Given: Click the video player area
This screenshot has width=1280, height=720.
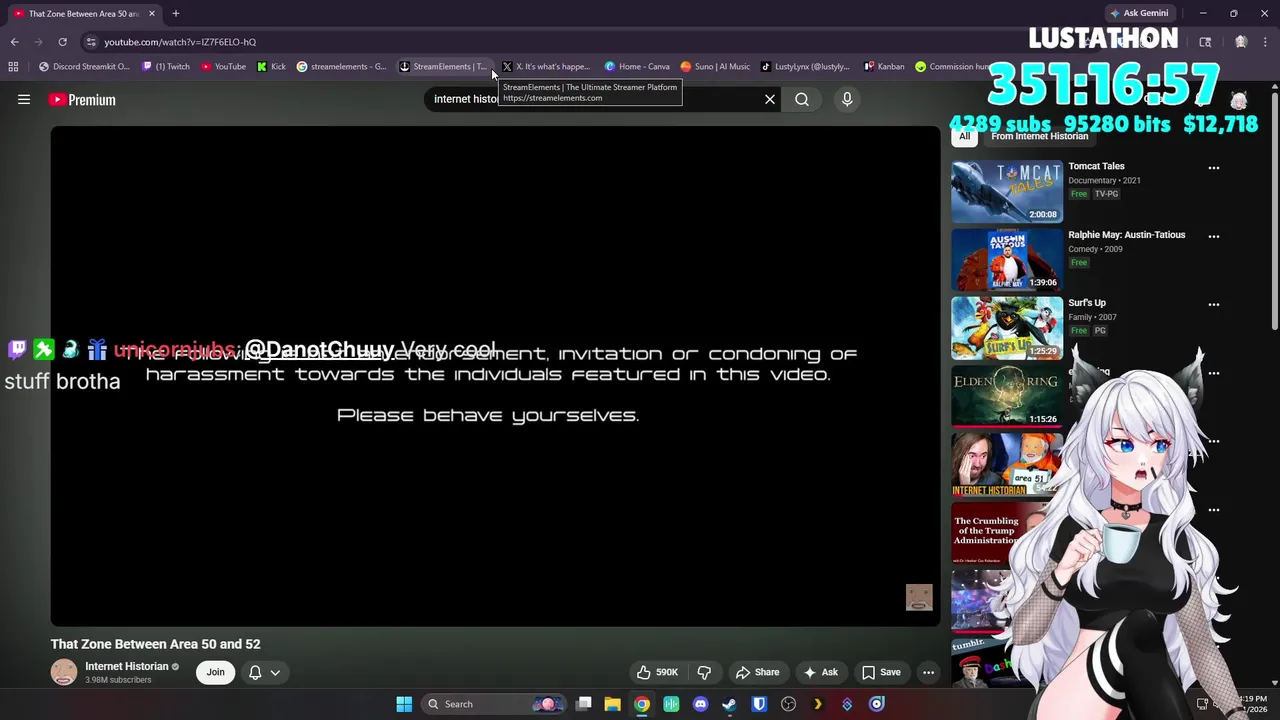Looking at the screenshot, I should point(495,375).
